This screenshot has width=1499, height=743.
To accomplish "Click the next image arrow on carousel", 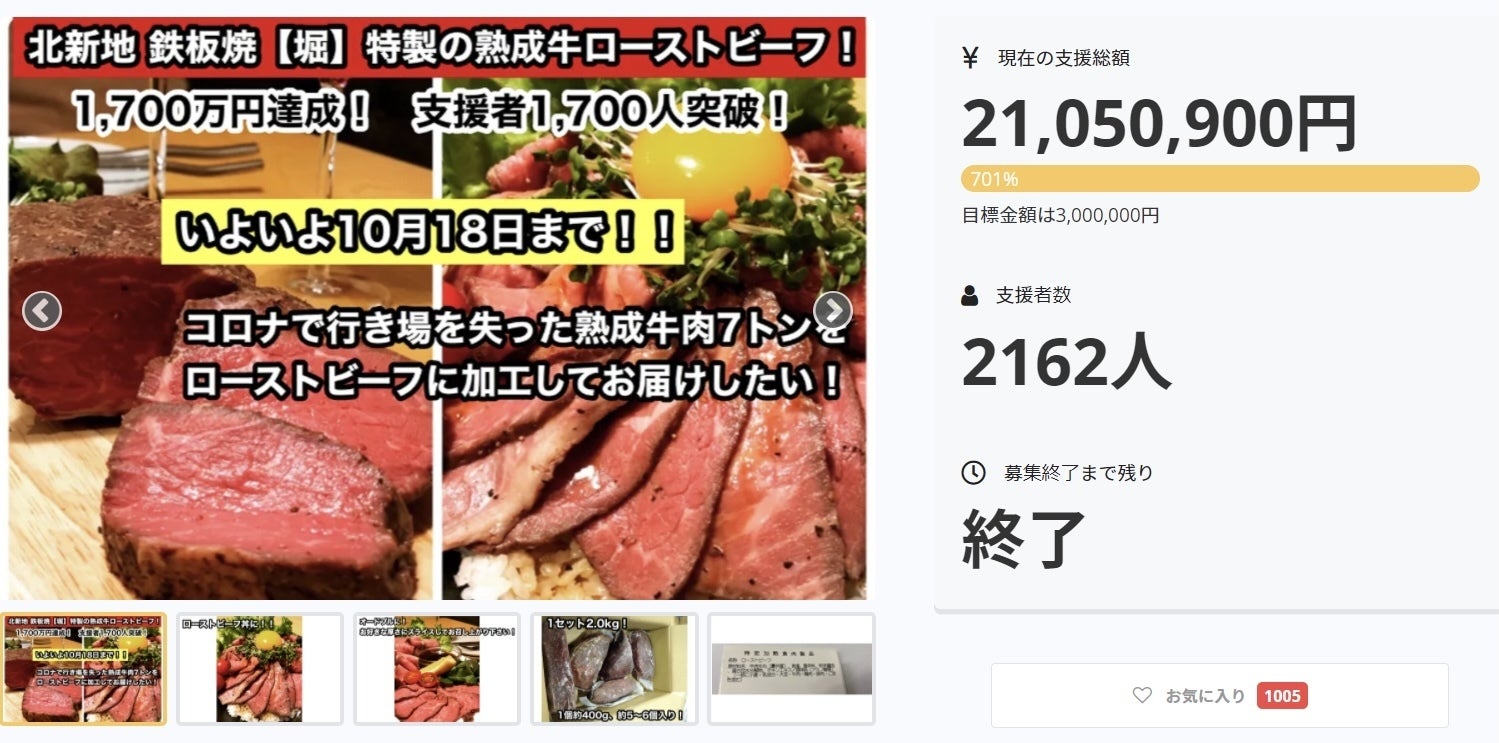I will pyautogui.click(x=832, y=311).
